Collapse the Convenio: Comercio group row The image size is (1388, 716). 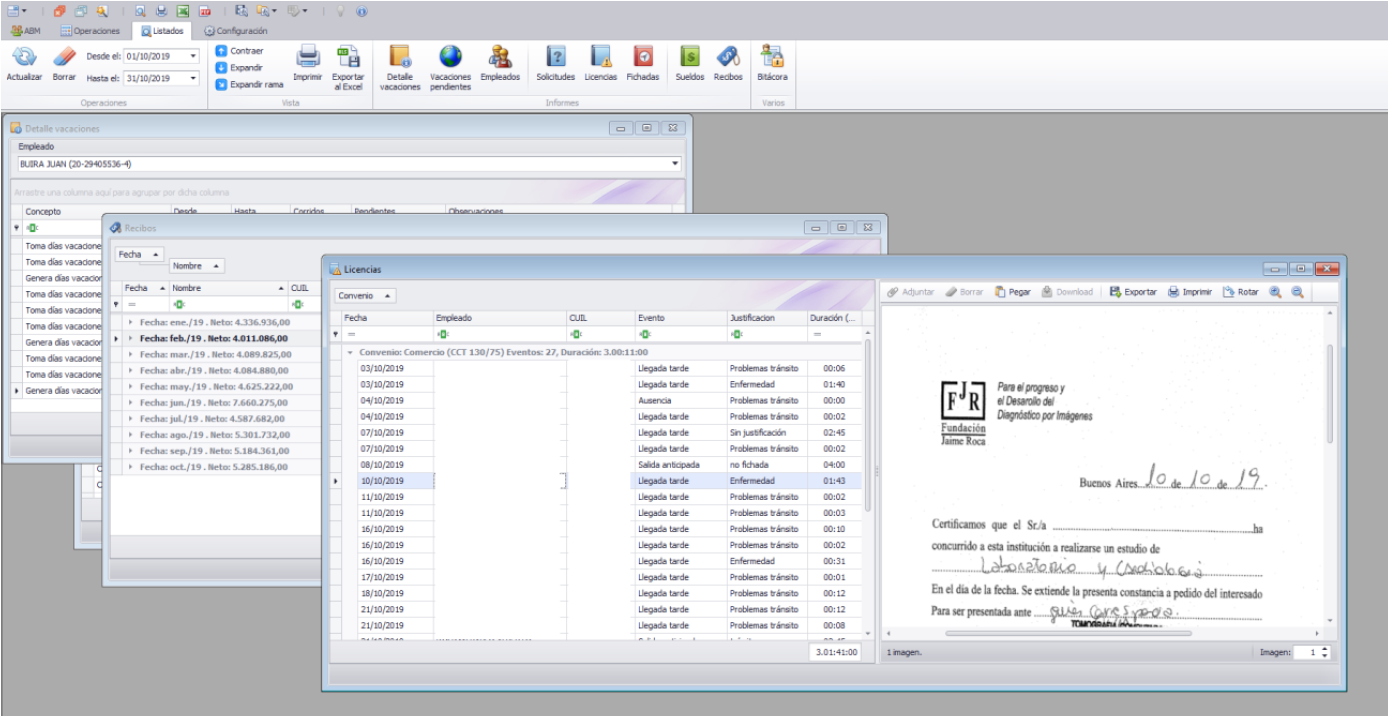pyautogui.click(x=350, y=352)
